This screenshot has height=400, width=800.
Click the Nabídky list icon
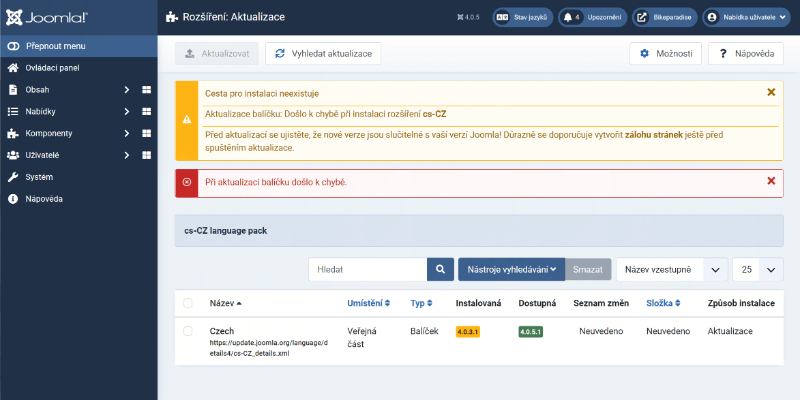click(x=13, y=112)
